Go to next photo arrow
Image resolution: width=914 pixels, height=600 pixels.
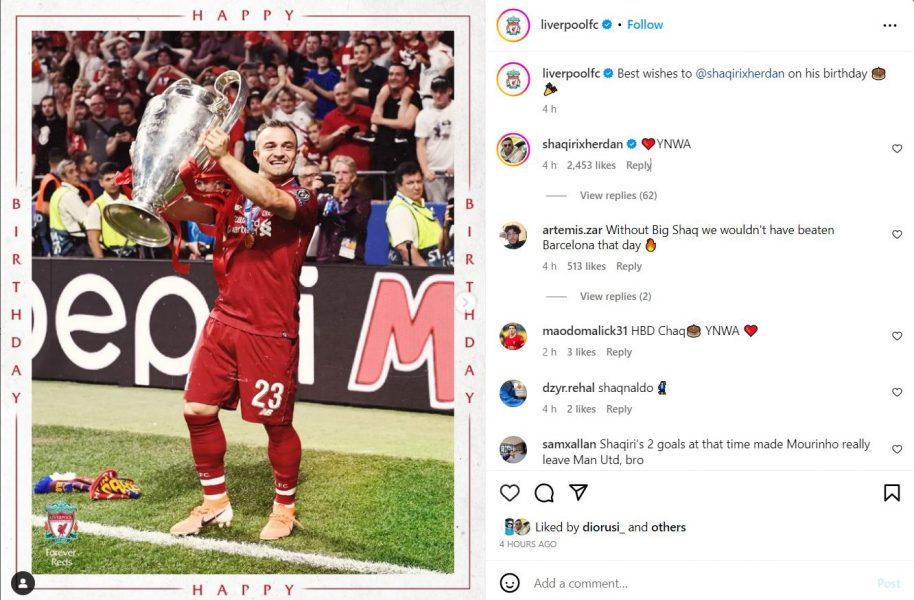click(465, 301)
